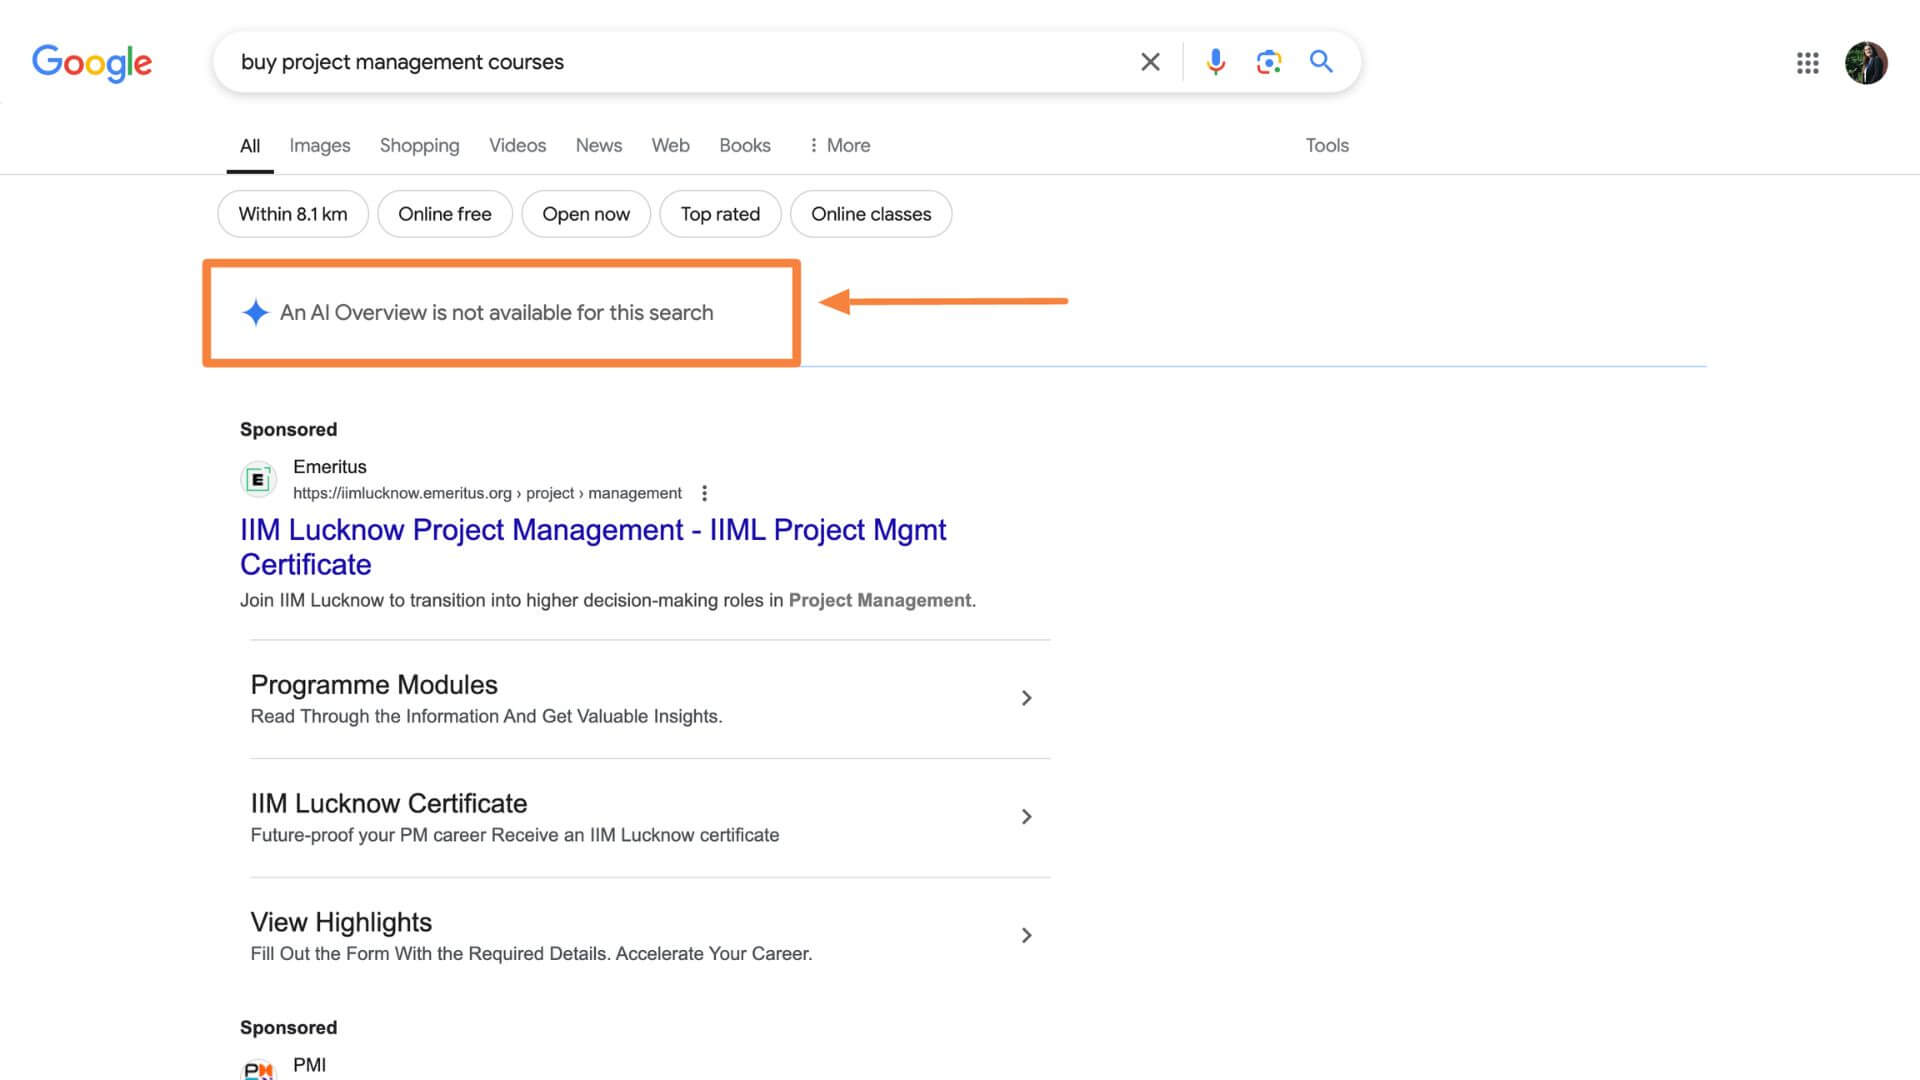
Task: Submit search with the magnifying glass icon
Action: point(1321,62)
